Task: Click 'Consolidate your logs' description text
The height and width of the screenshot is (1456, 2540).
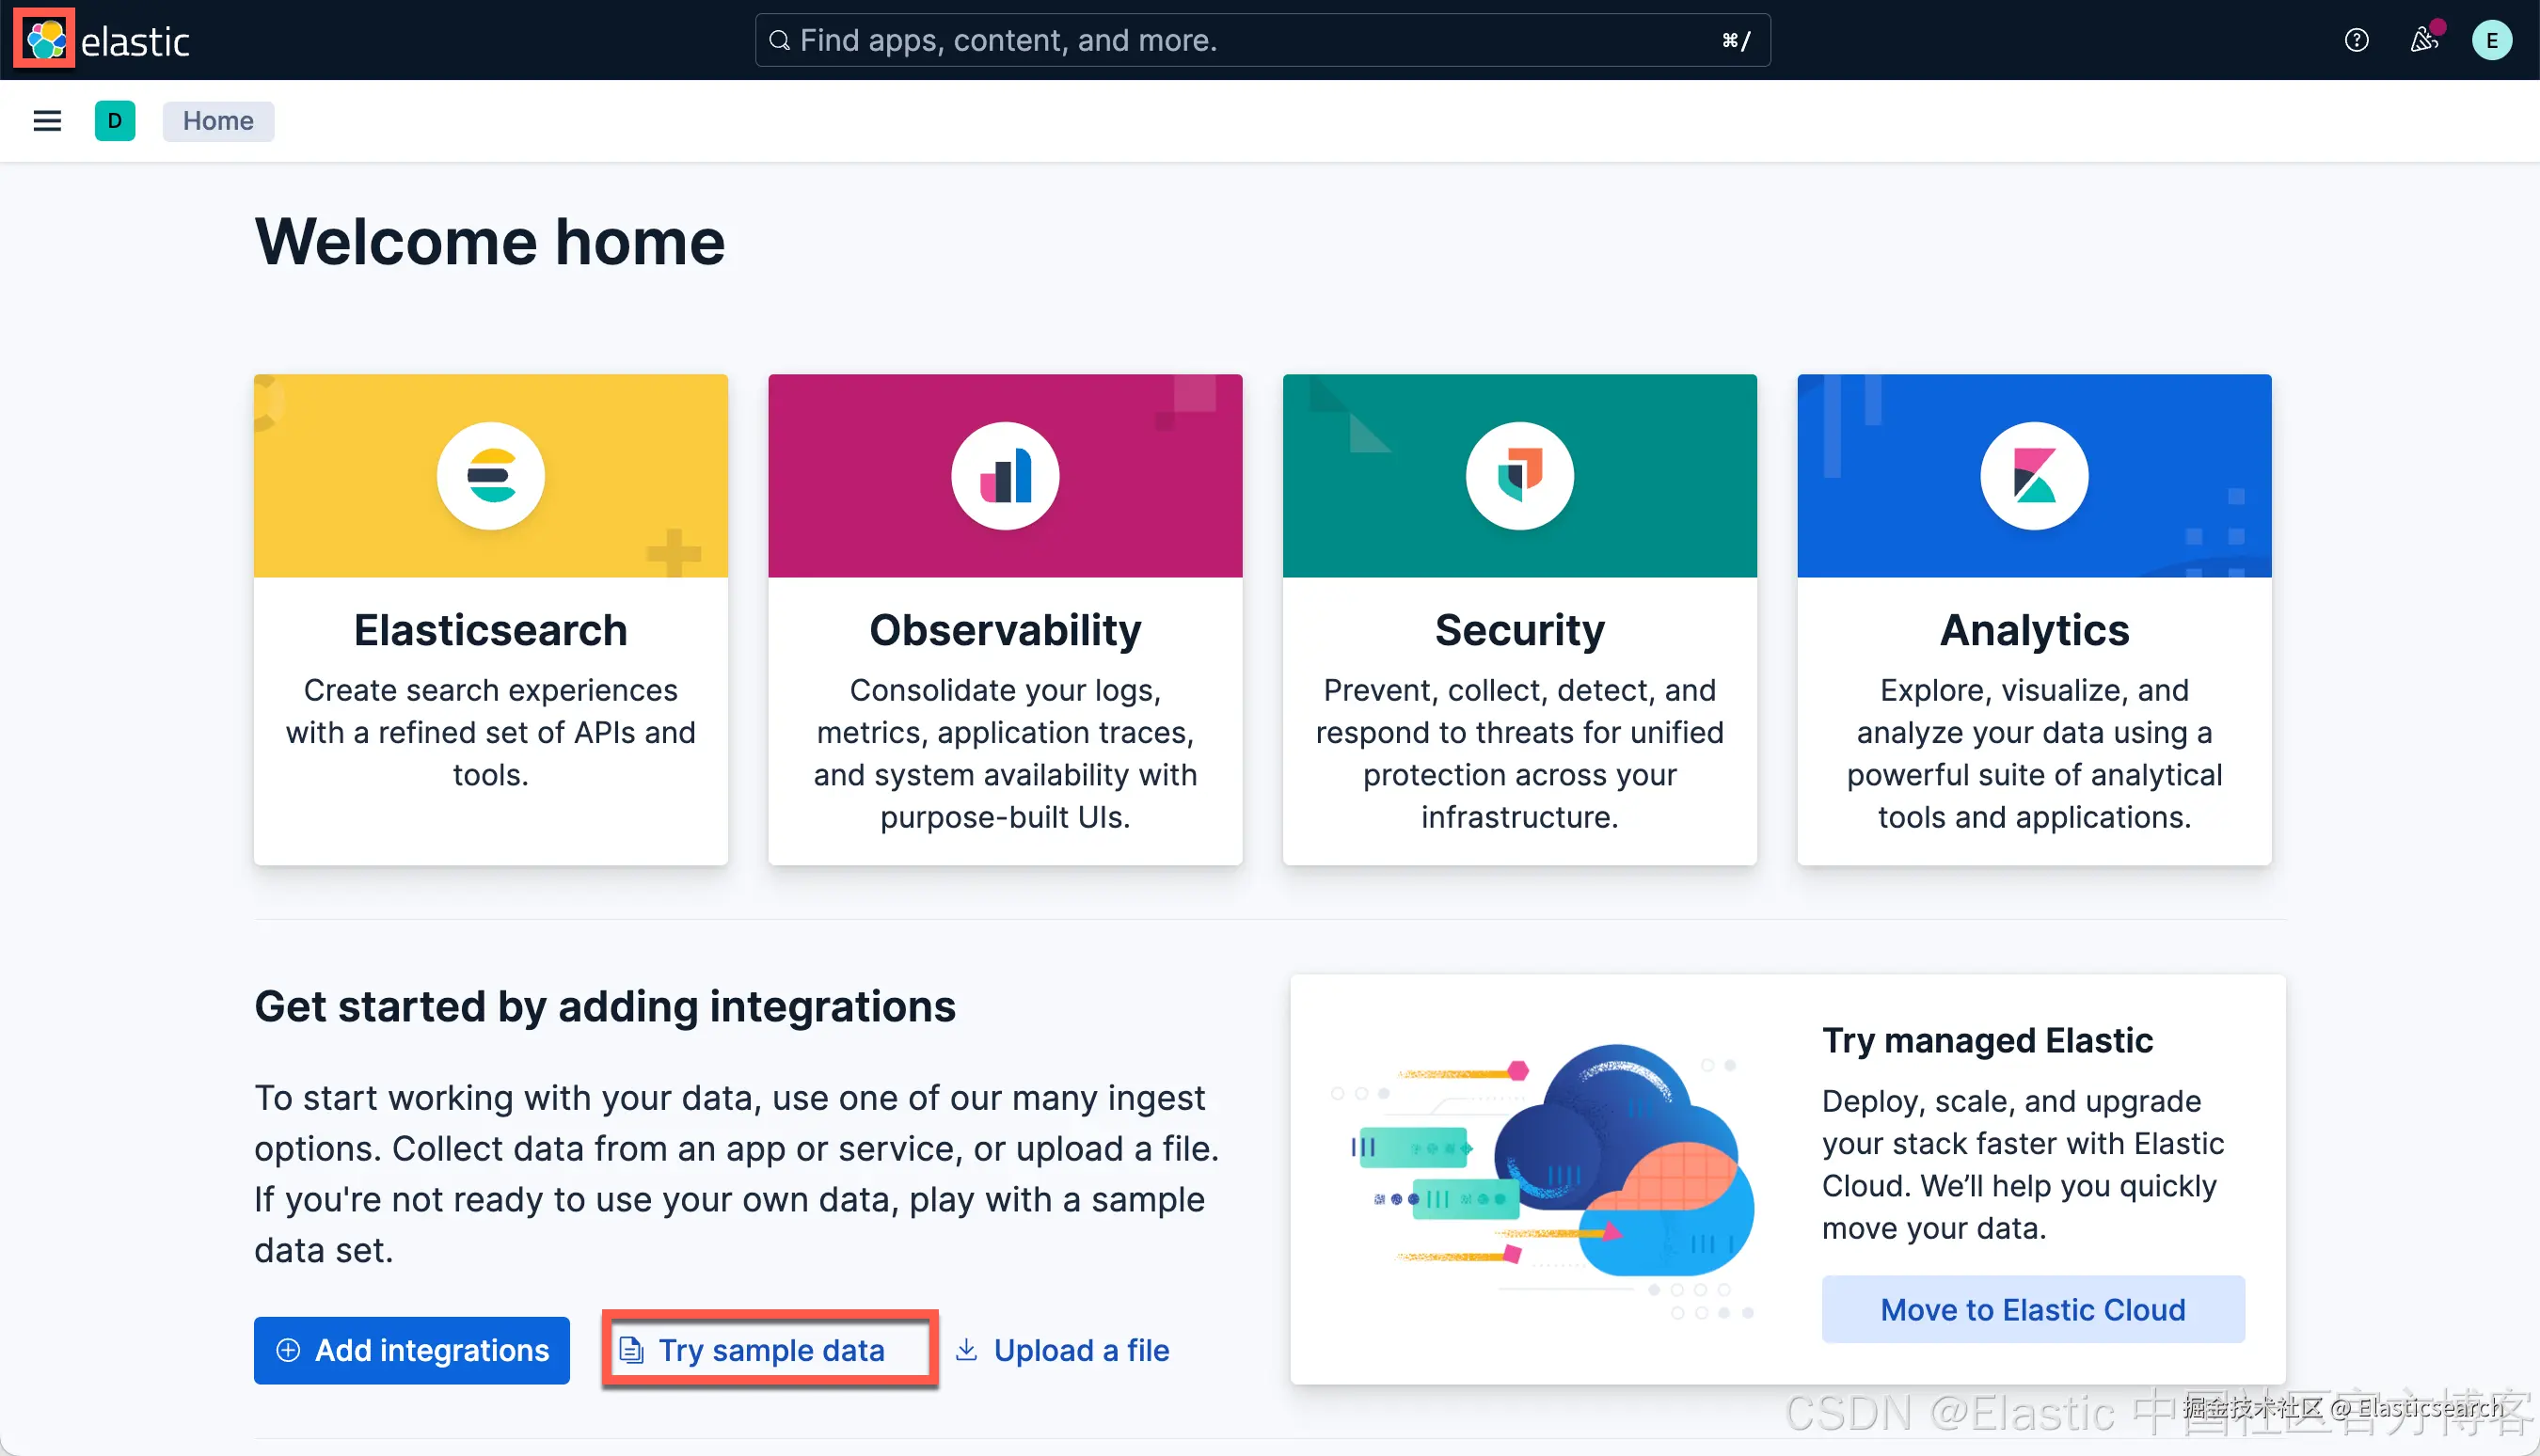Action: [1005, 753]
